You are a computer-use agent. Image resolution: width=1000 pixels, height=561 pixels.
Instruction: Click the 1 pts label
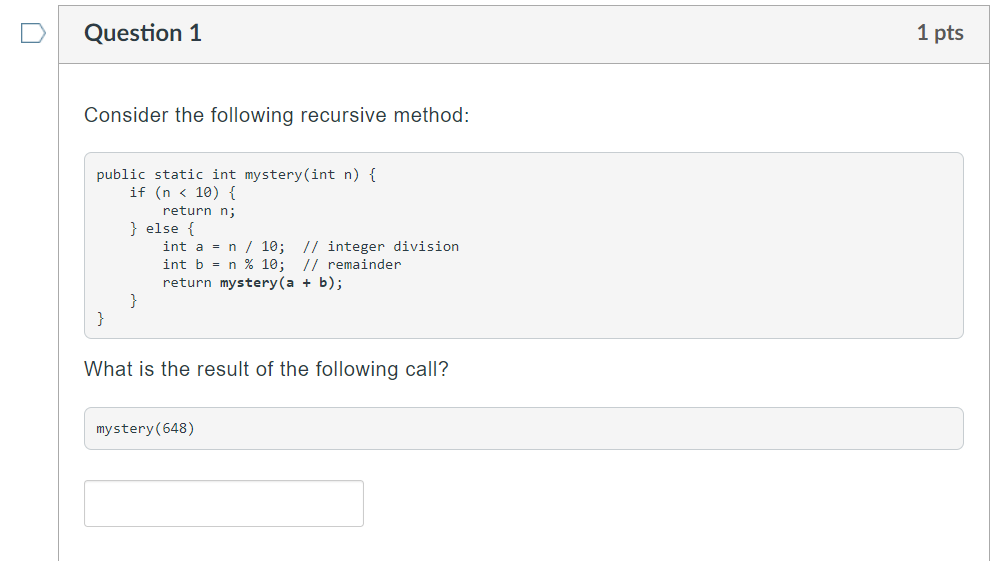[x=940, y=33]
